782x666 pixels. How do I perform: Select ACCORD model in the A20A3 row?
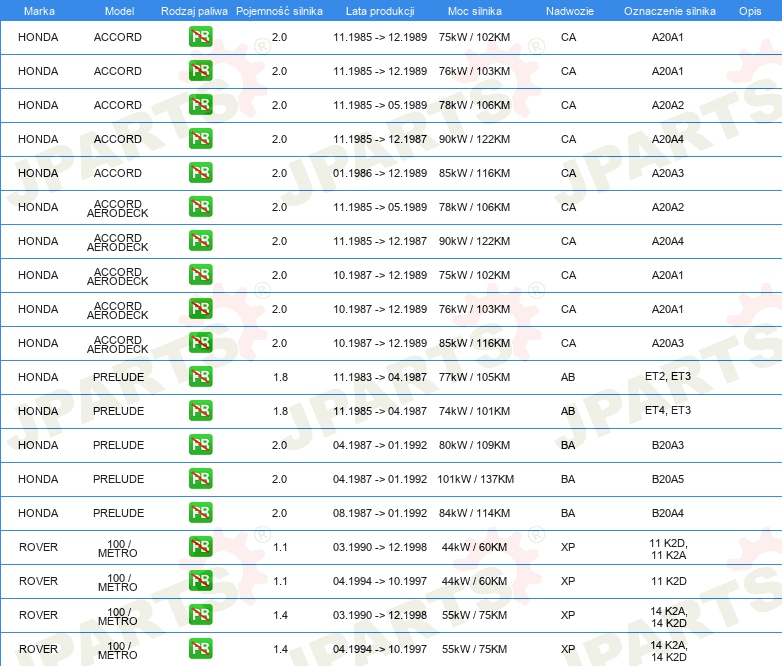pyautogui.click(x=118, y=173)
